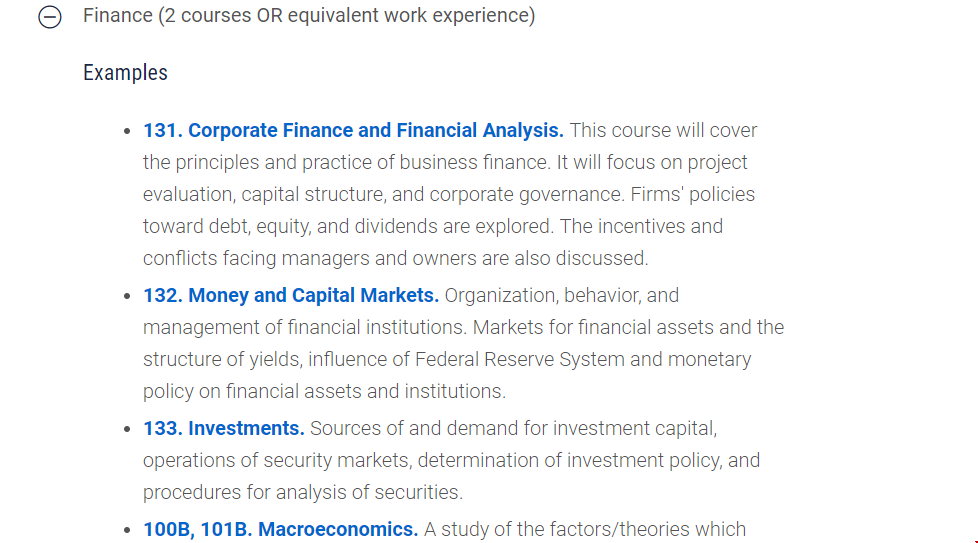Open the 132 Money and Capital Markets link
This screenshot has width=978, height=543.
click(x=291, y=295)
